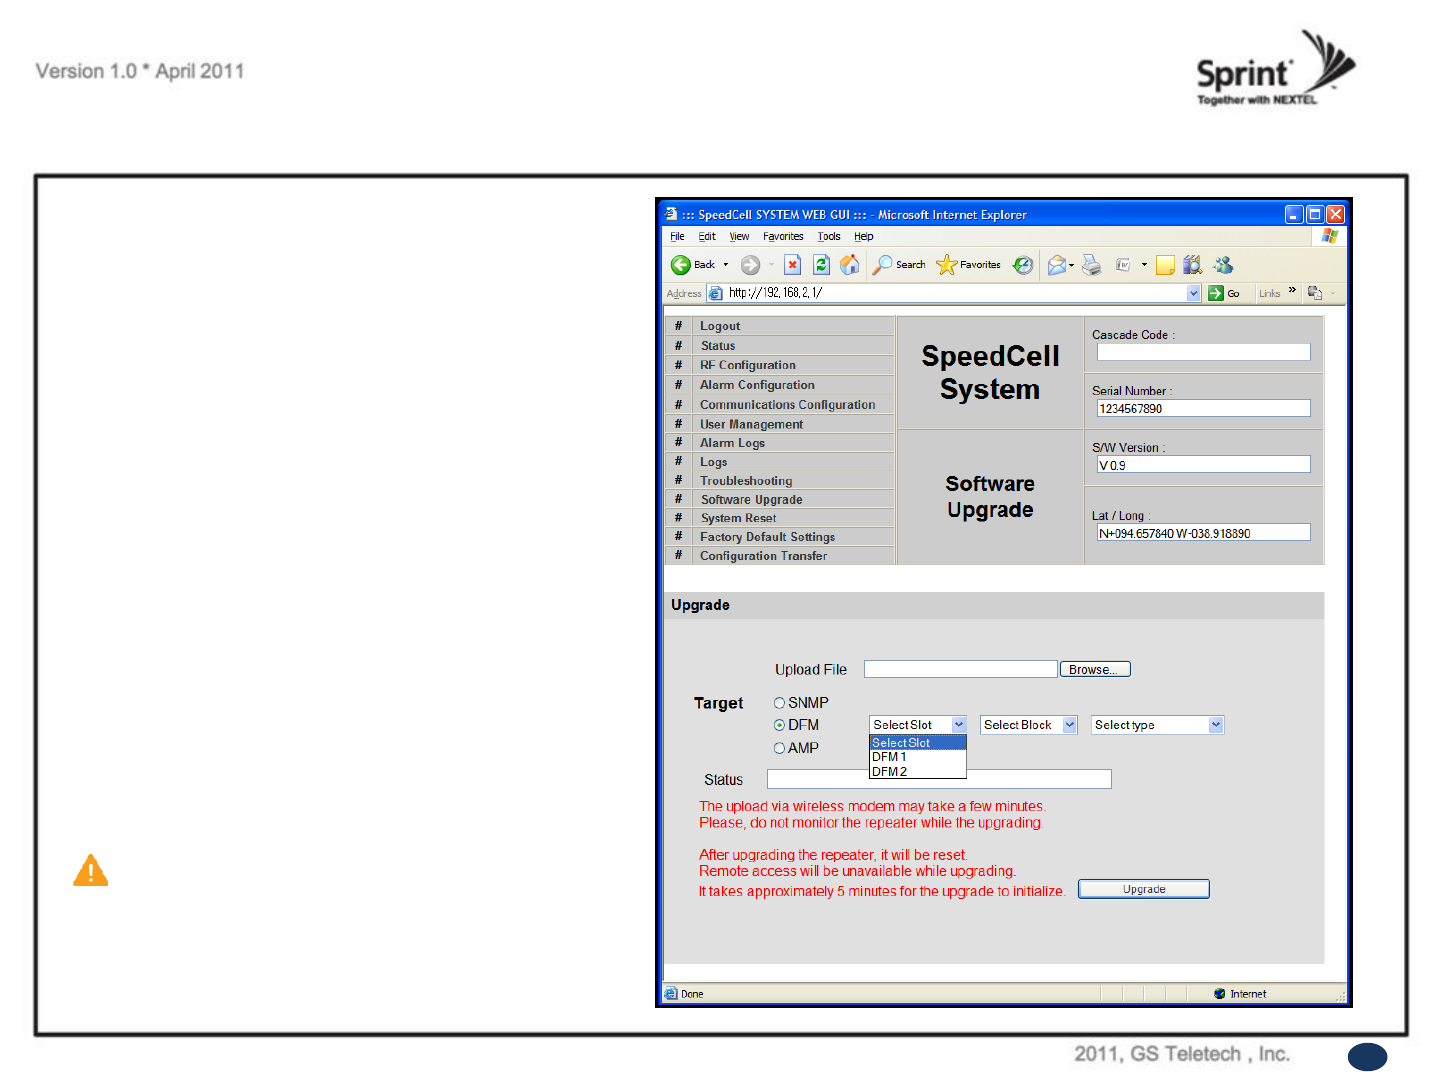View the Alarm Logs page

[732, 443]
